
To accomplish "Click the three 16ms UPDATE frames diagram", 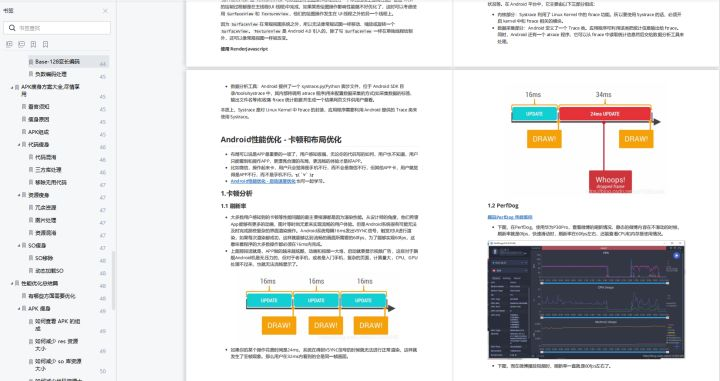I will tap(320, 306).
